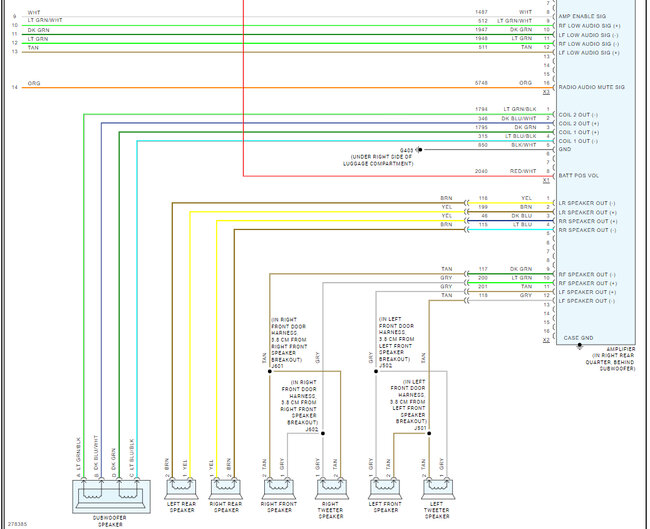Click the J602 splice dot
Viewport: 650px width, 529px height.
[323, 433]
